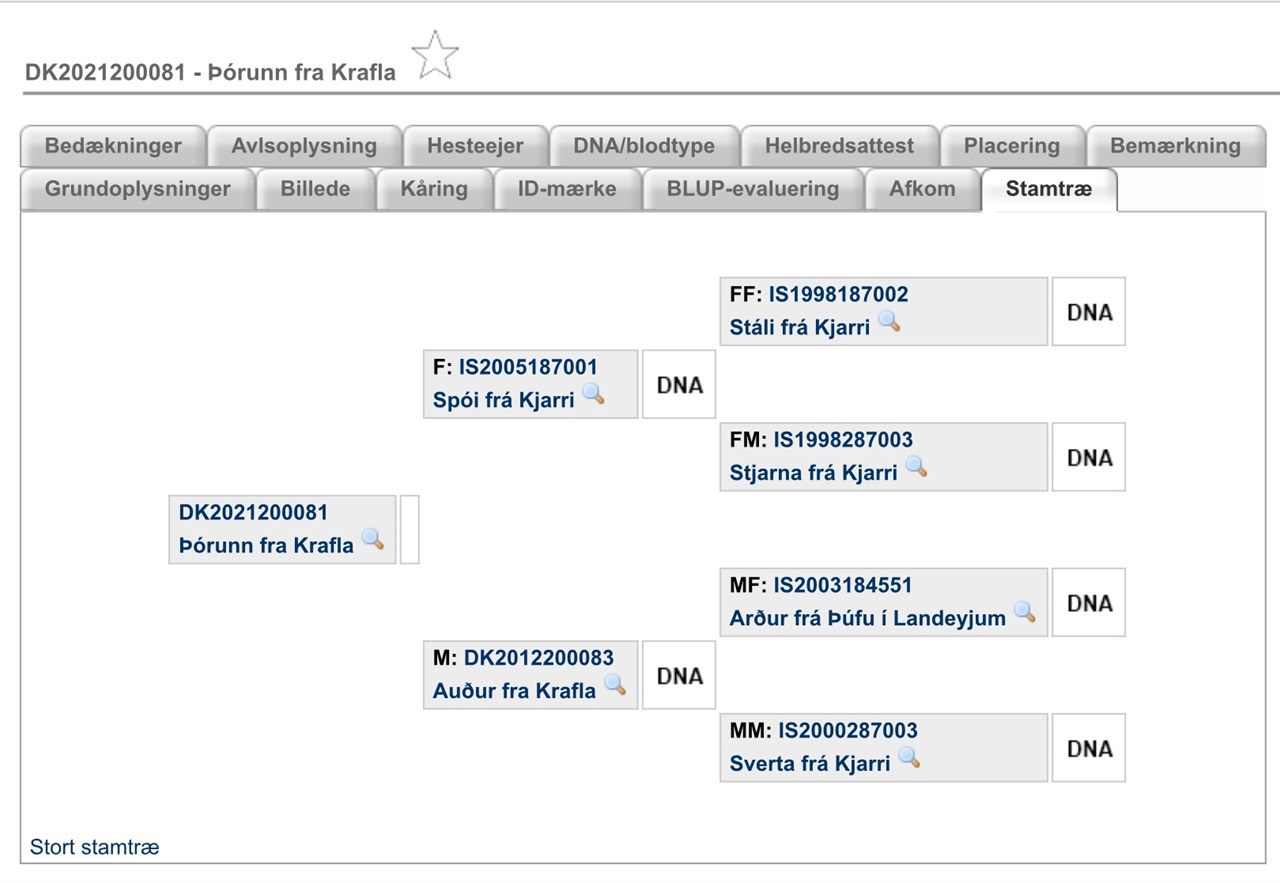Open the Billede tab
The height and width of the screenshot is (883, 1280).
(x=315, y=189)
